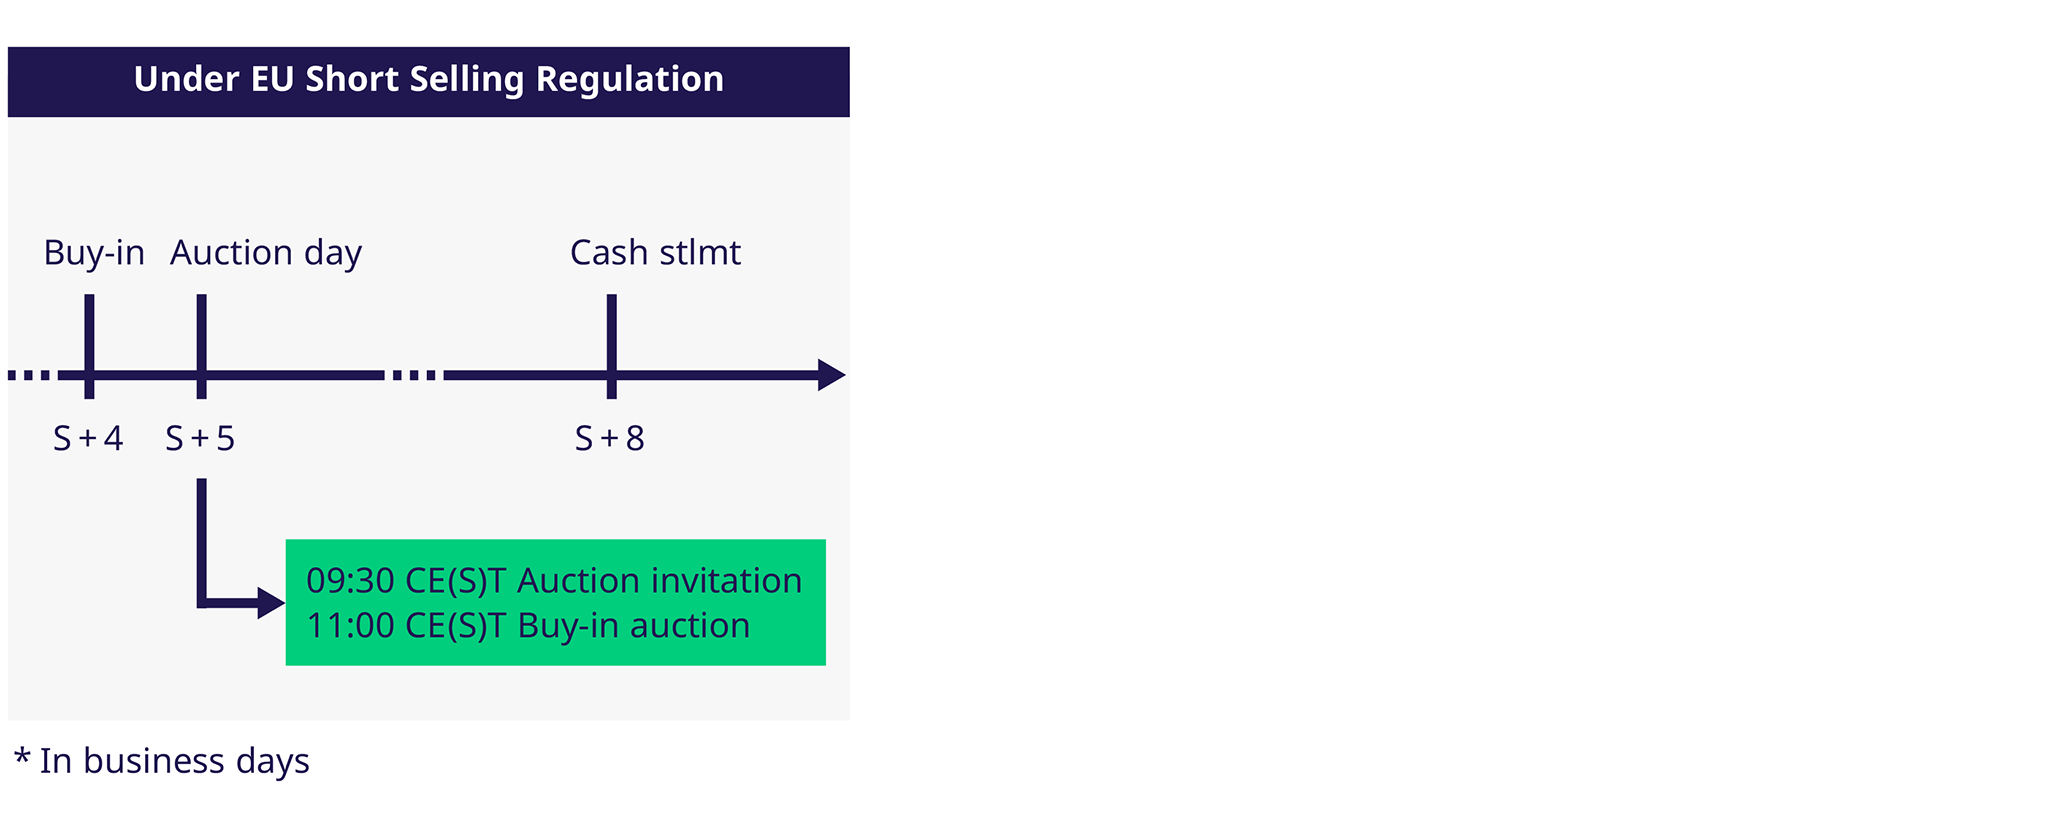Select the '09:30 CE(S)T Auction invitation' line

point(554,581)
